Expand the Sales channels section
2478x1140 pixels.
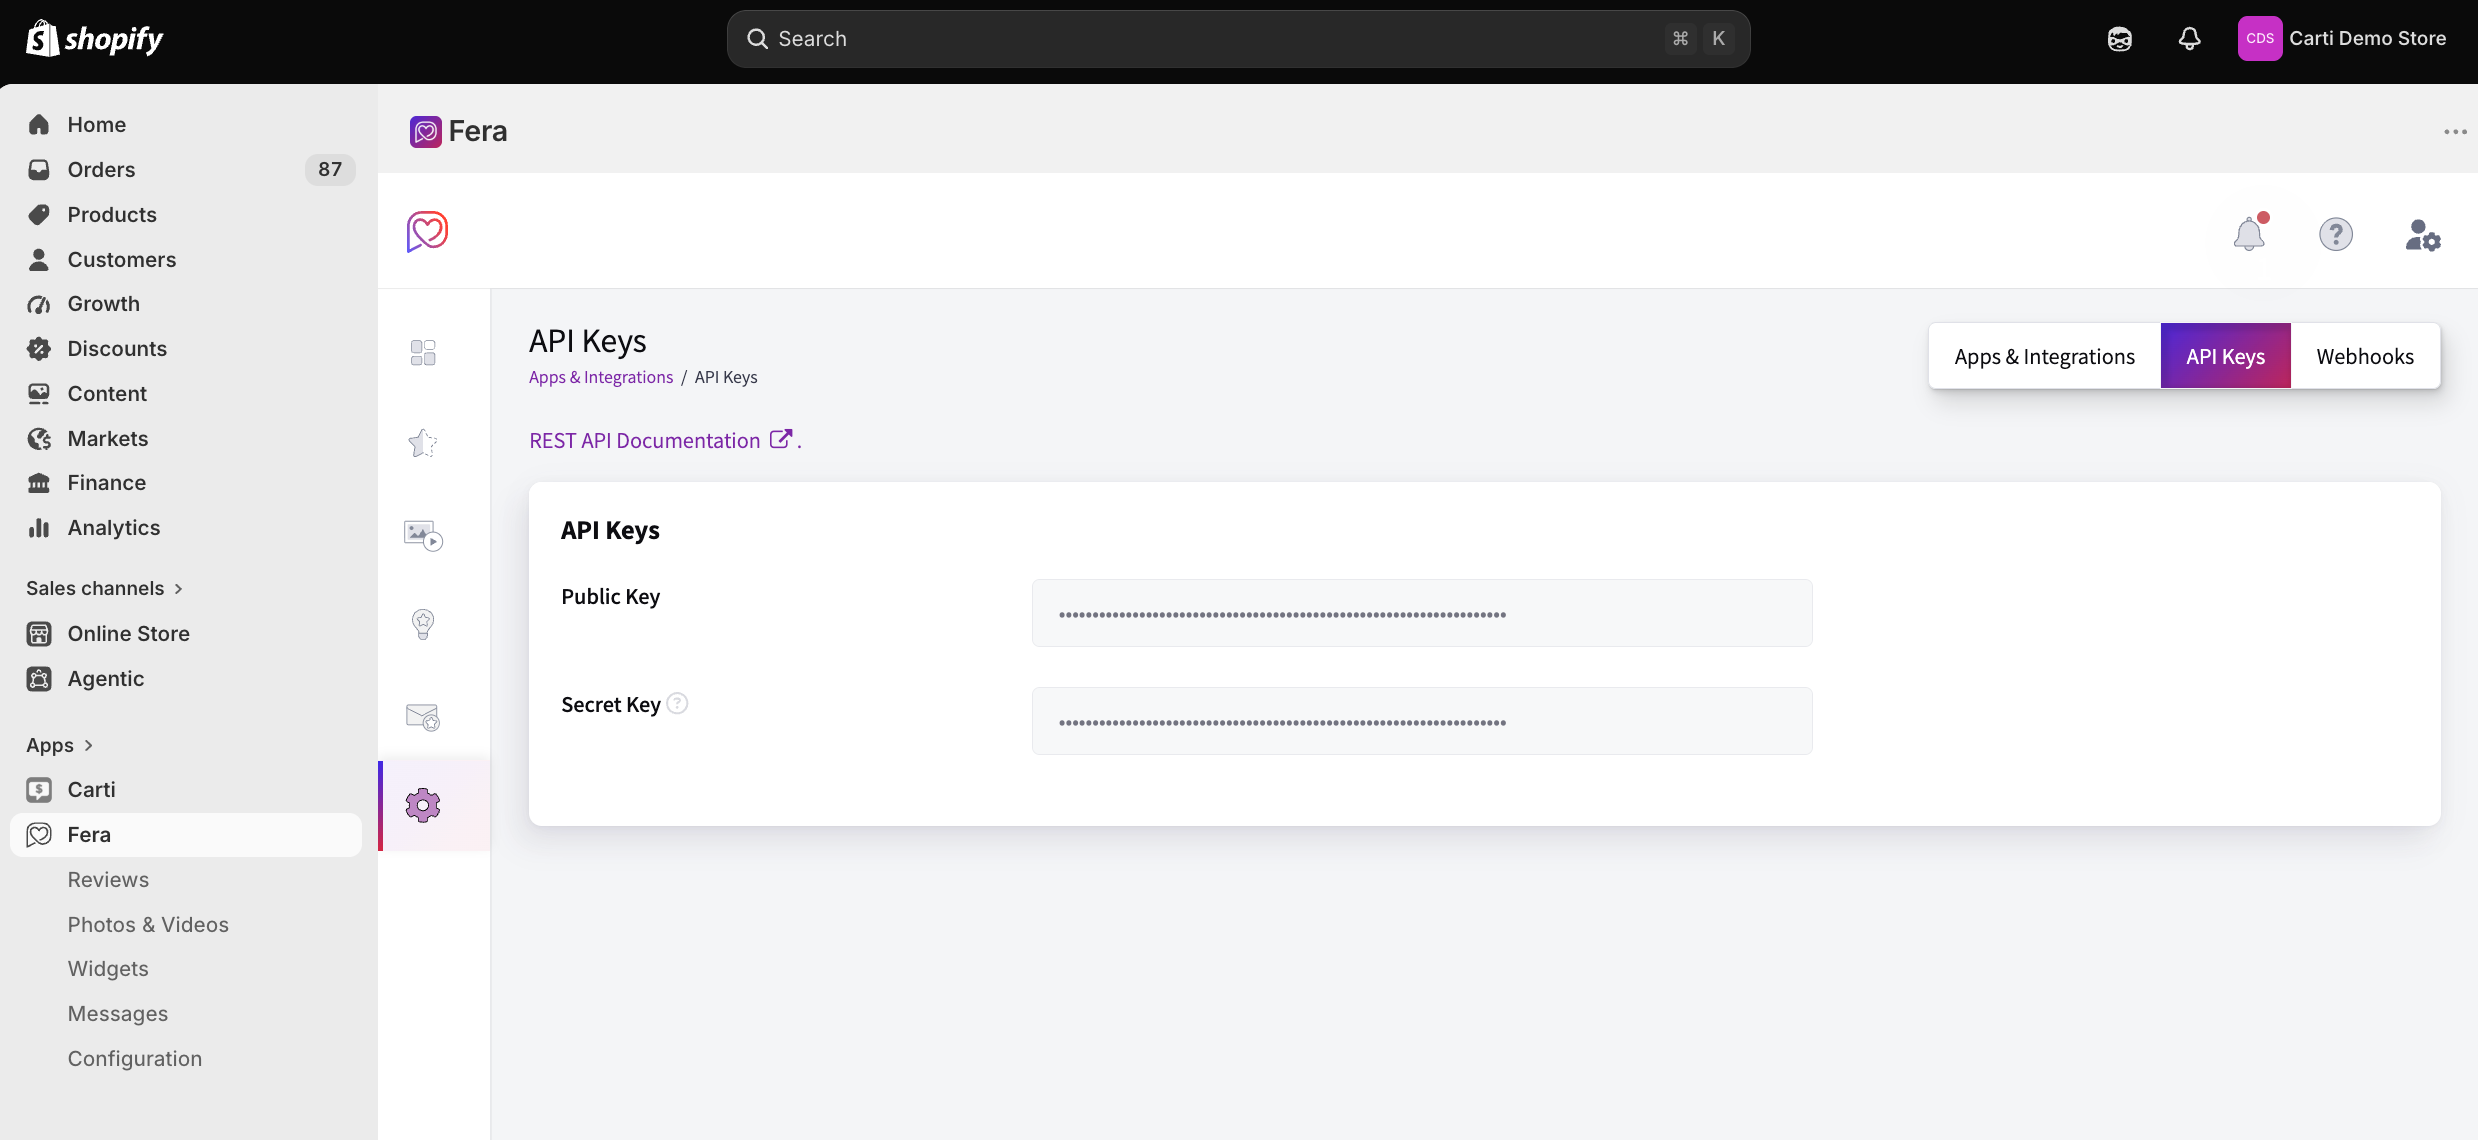tap(104, 588)
